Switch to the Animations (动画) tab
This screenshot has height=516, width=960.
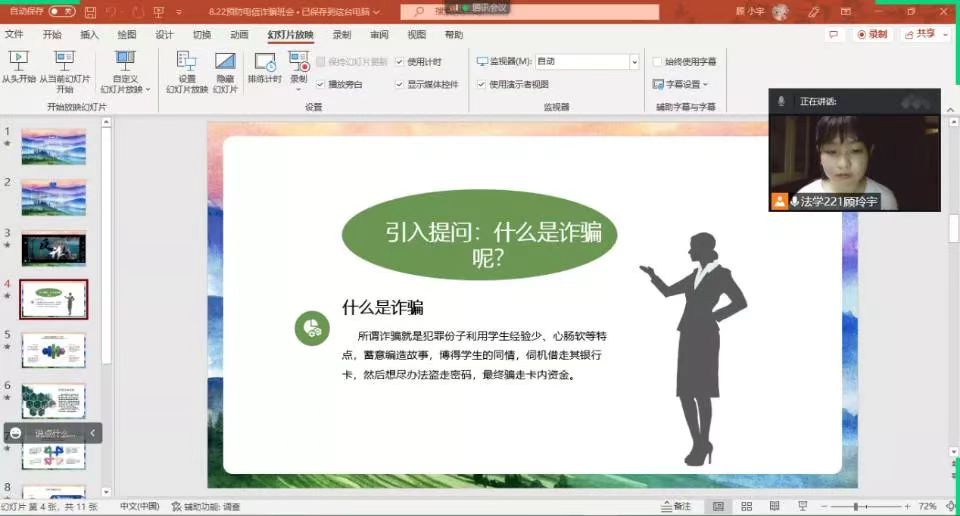(x=240, y=35)
